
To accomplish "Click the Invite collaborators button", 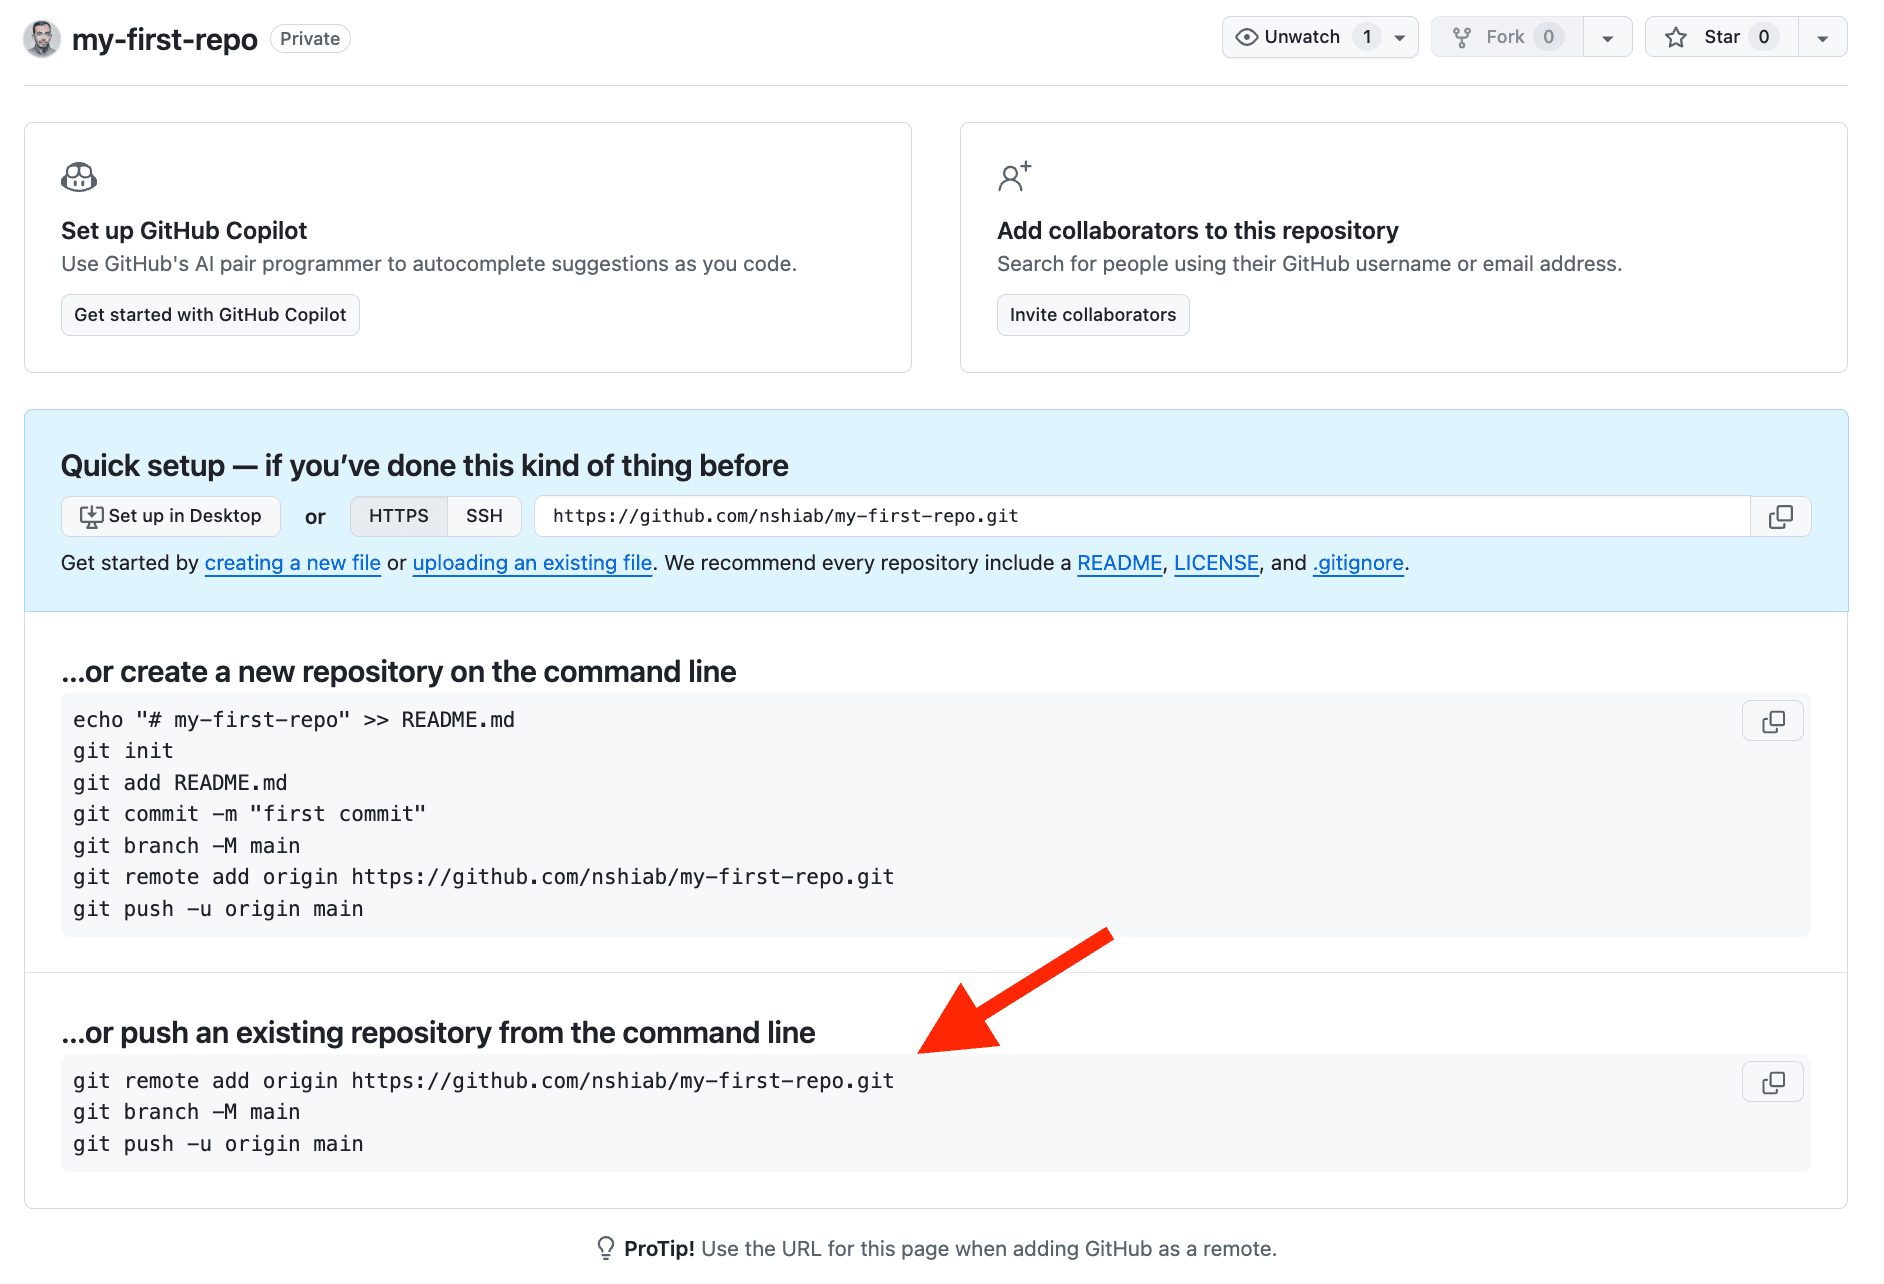I will coord(1092,314).
